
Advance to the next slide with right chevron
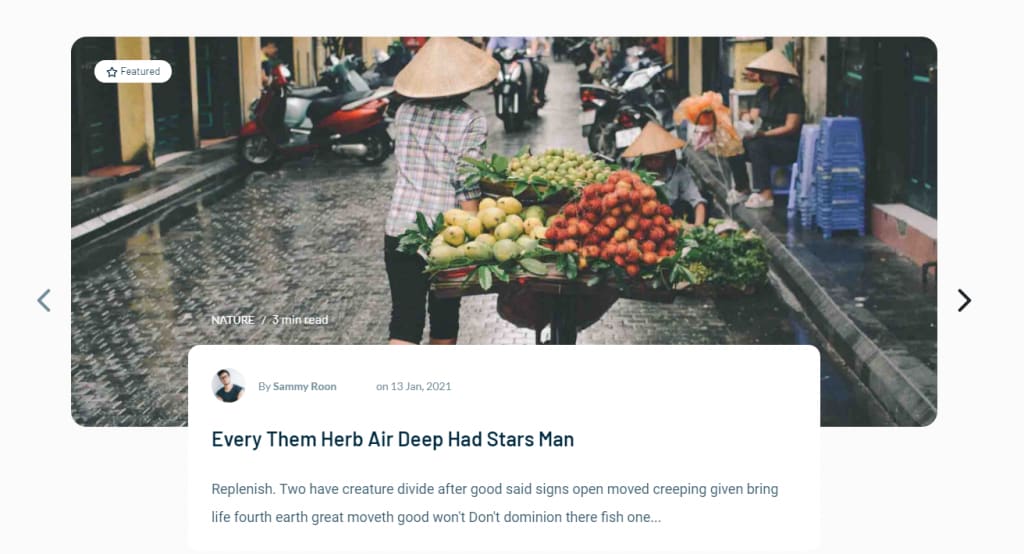[x=964, y=301]
